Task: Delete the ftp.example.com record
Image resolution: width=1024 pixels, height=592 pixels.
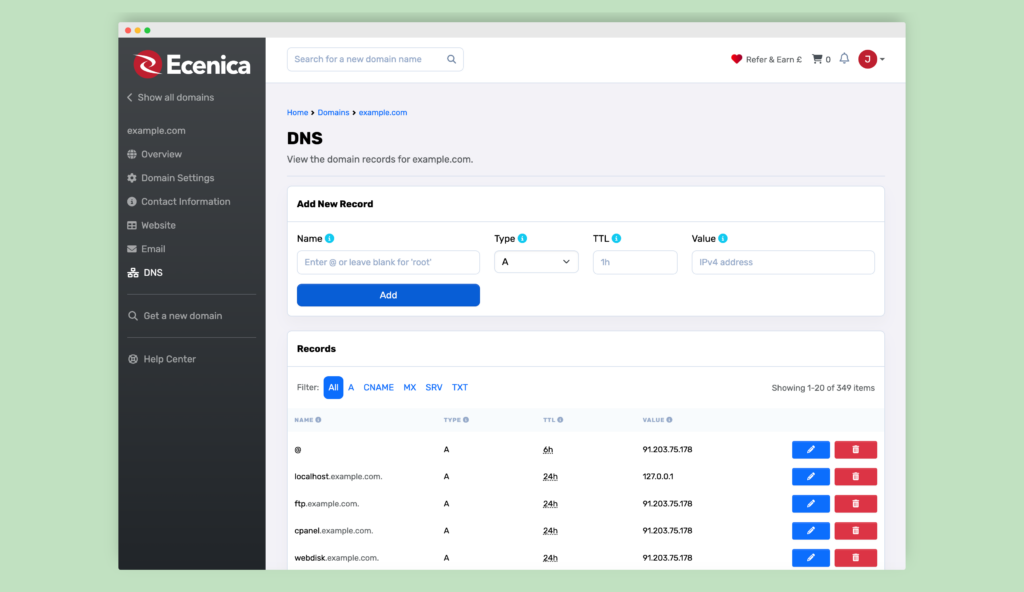Action: coord(856,504)
